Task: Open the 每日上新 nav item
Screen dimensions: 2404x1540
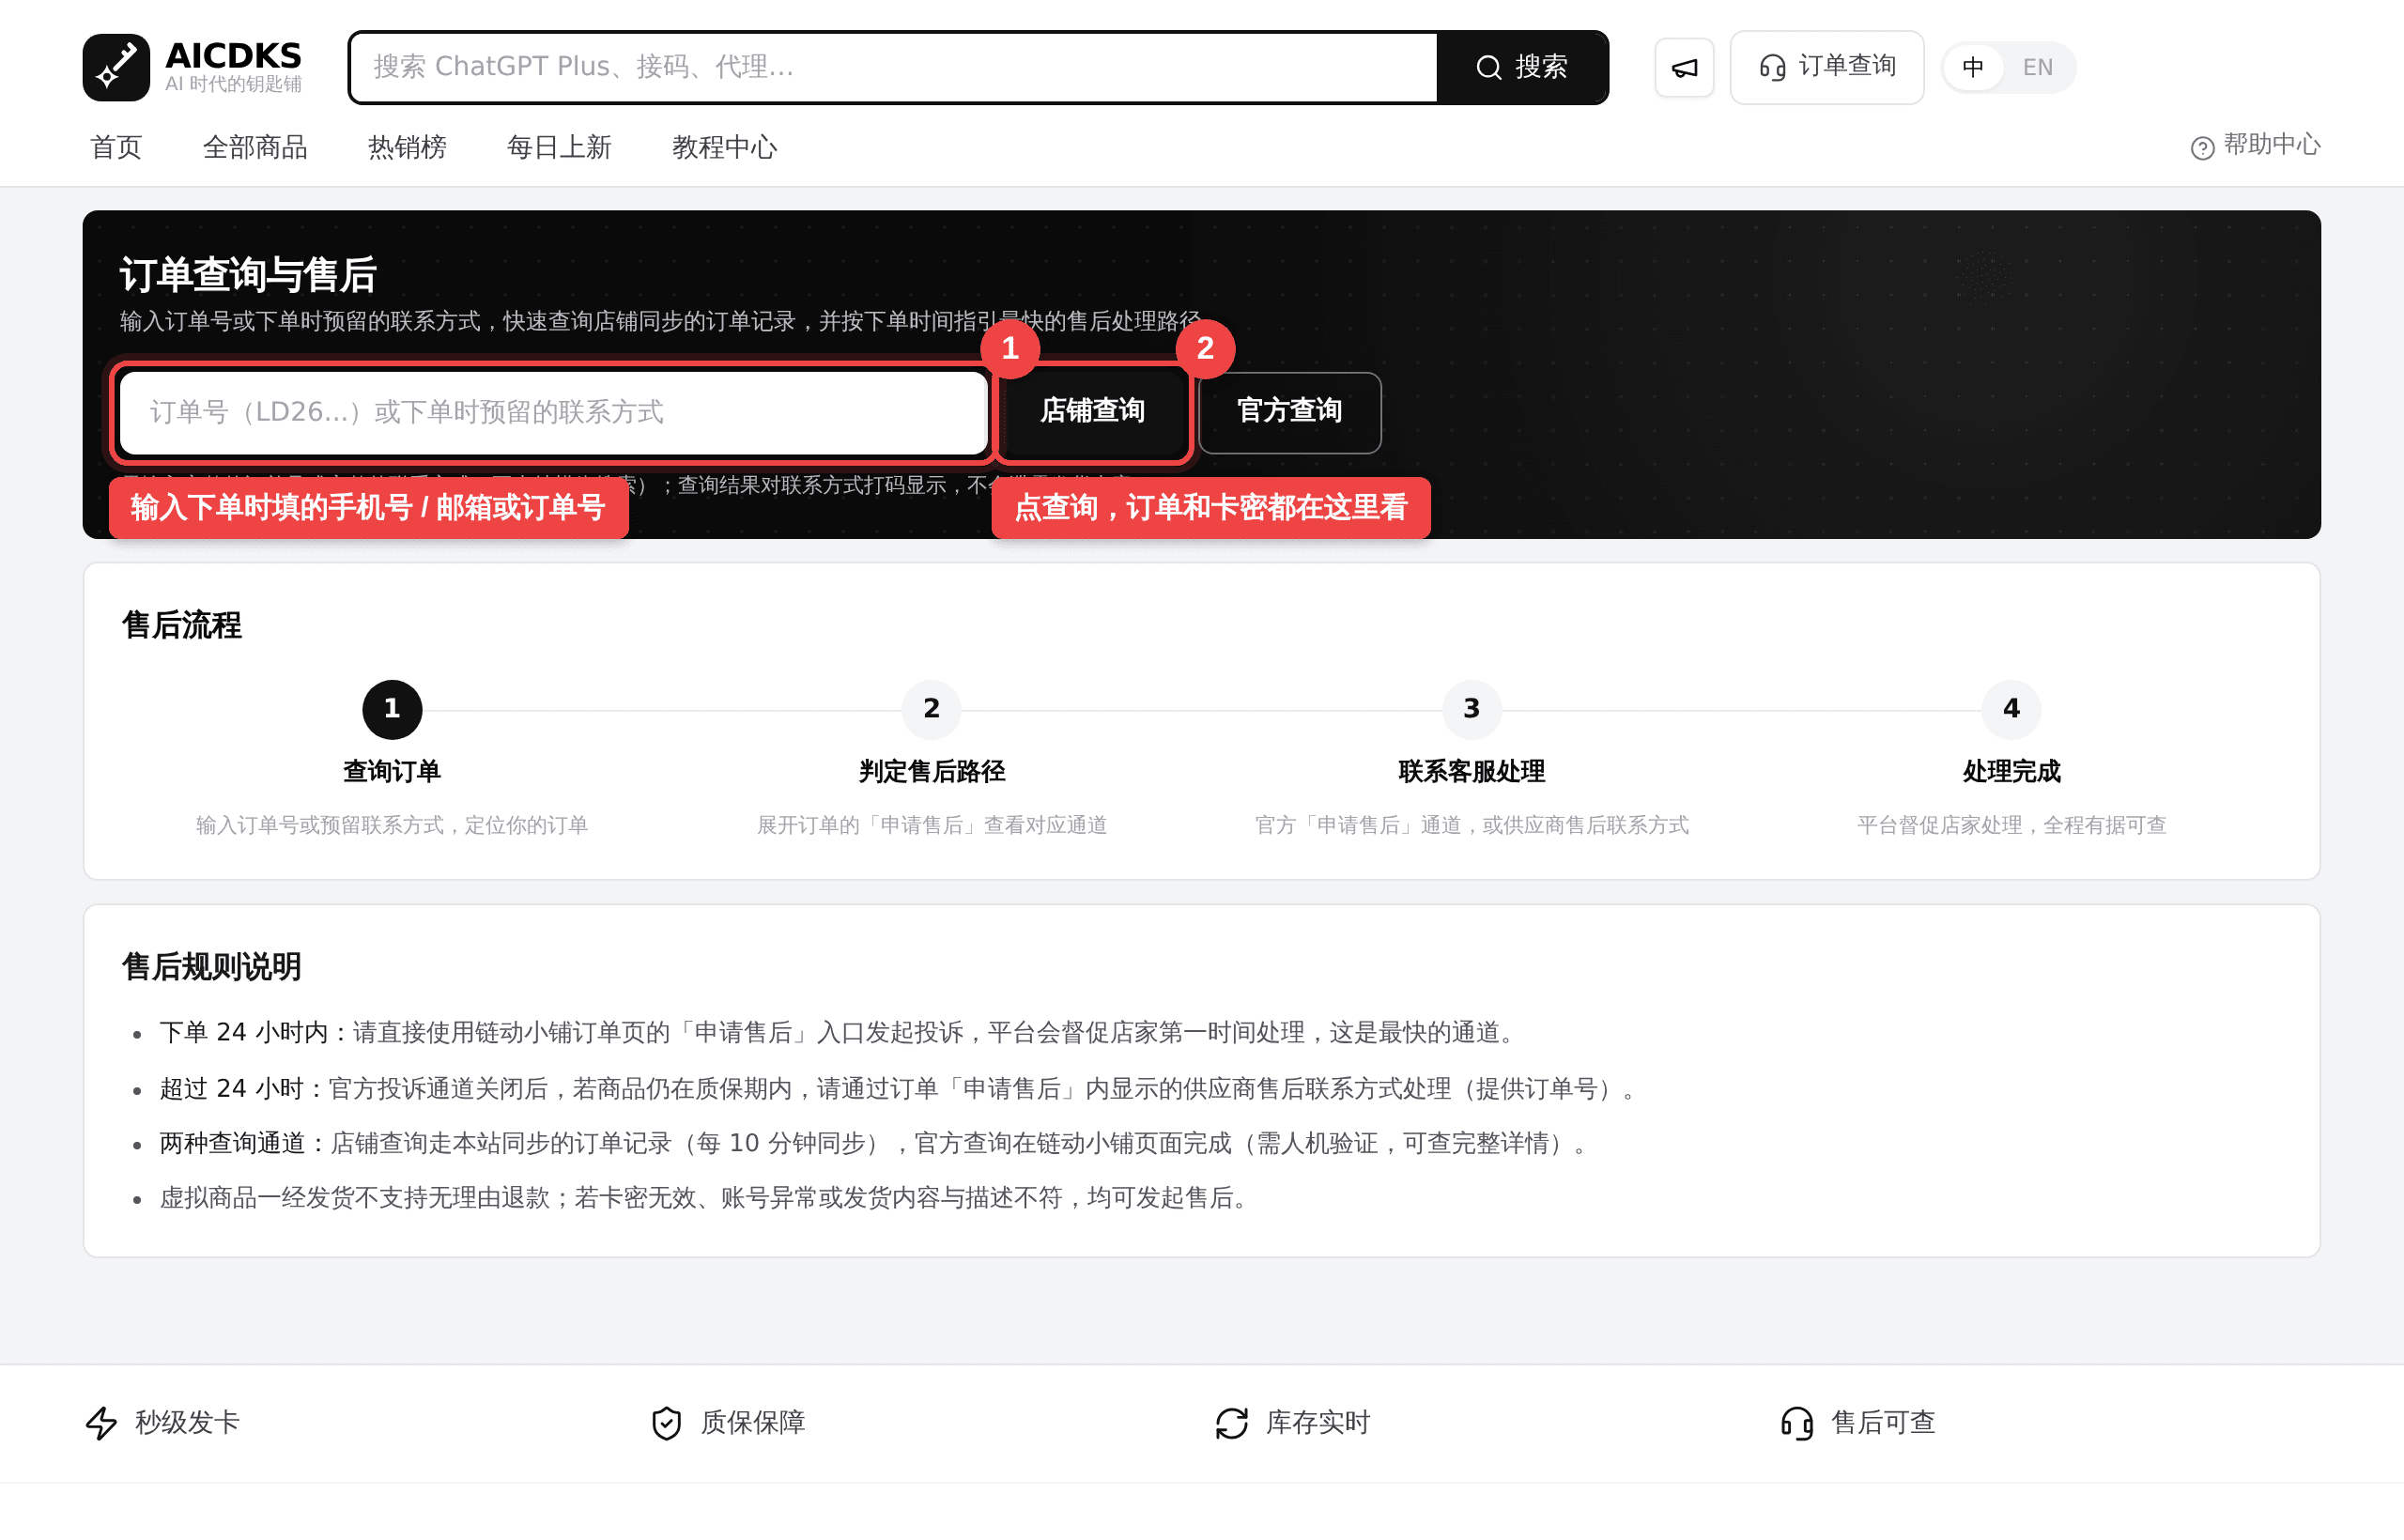Action: (559, 148)
